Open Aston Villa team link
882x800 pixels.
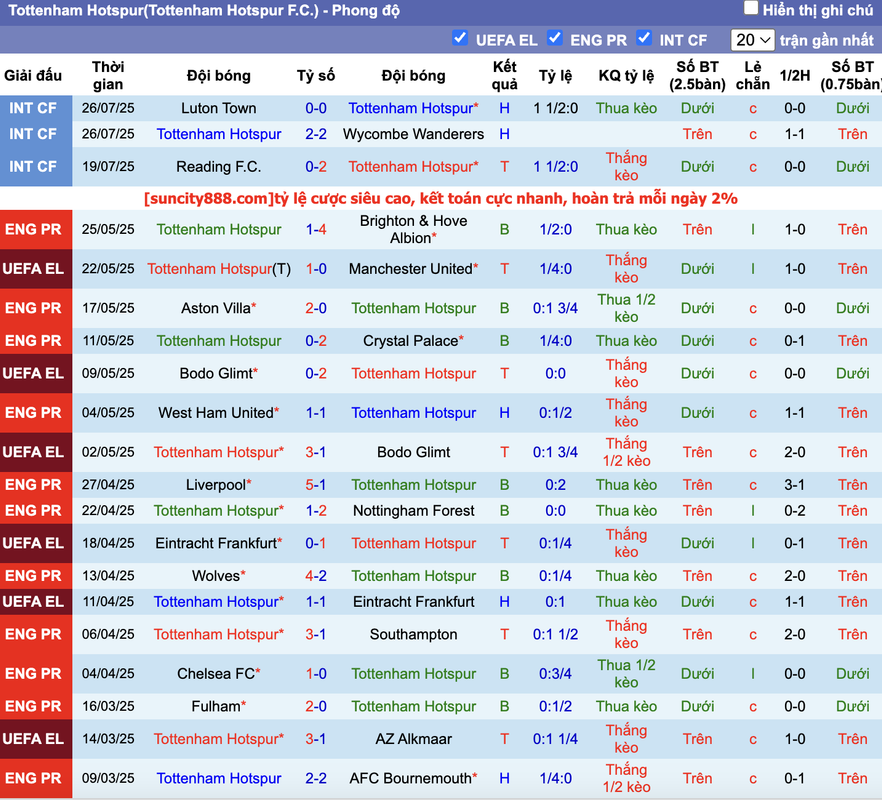(x=215, y=308)
